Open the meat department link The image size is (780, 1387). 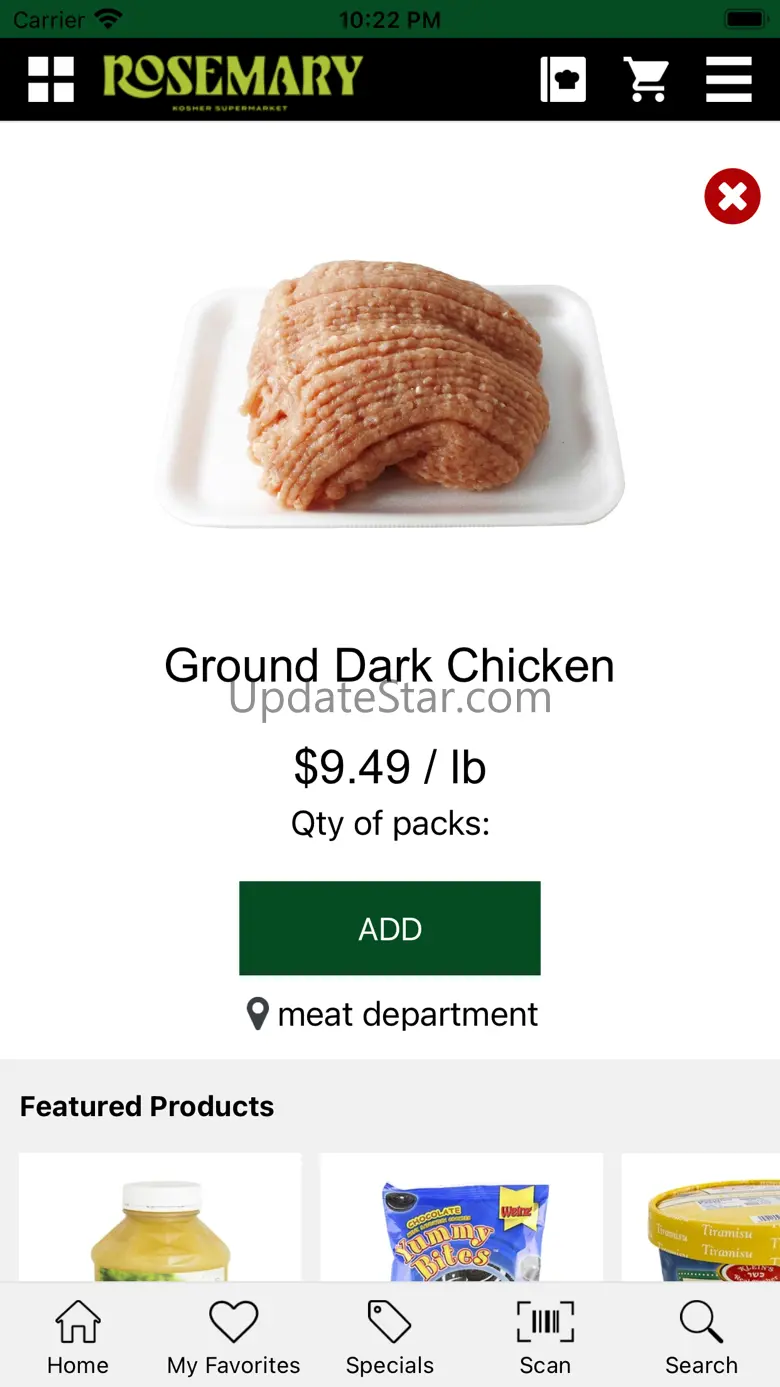click(x=408, y=1014)
